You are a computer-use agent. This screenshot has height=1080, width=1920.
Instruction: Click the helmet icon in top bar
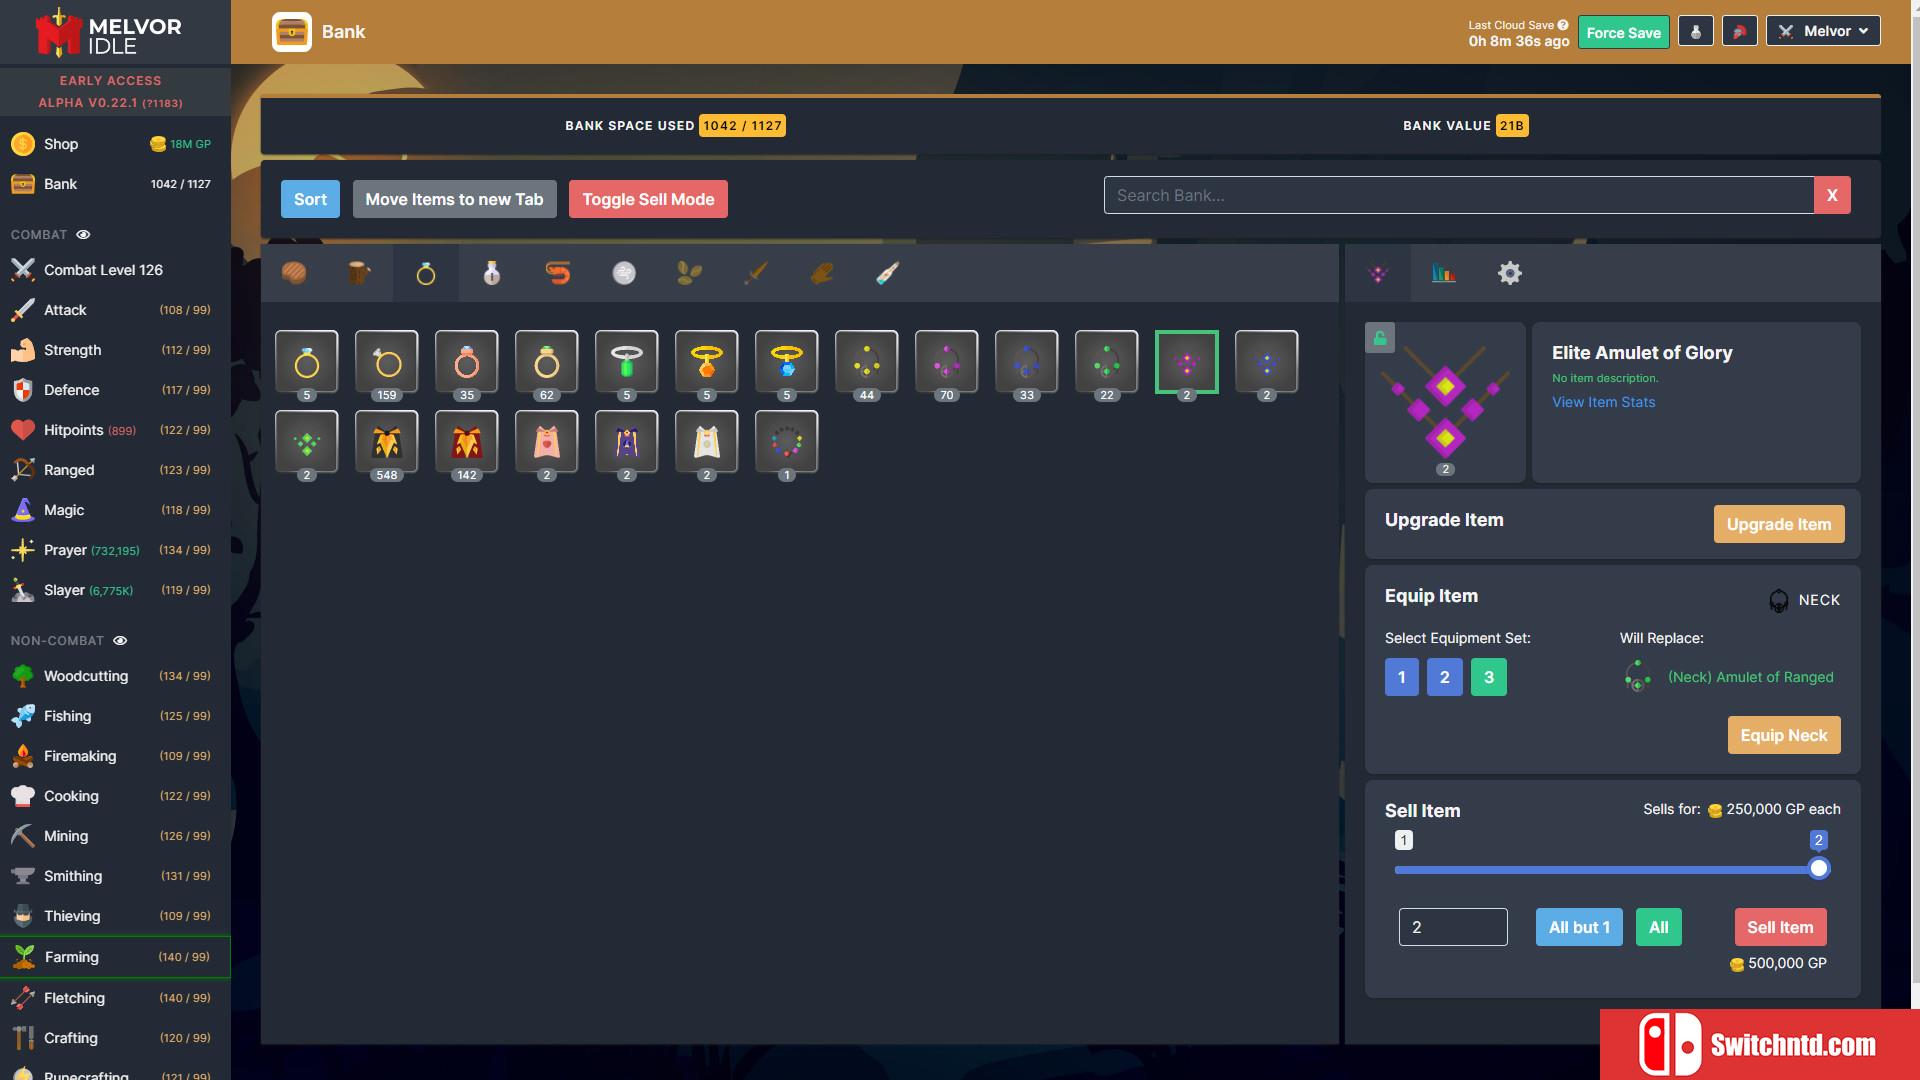pyautogui.click(x=1740, y=31)
